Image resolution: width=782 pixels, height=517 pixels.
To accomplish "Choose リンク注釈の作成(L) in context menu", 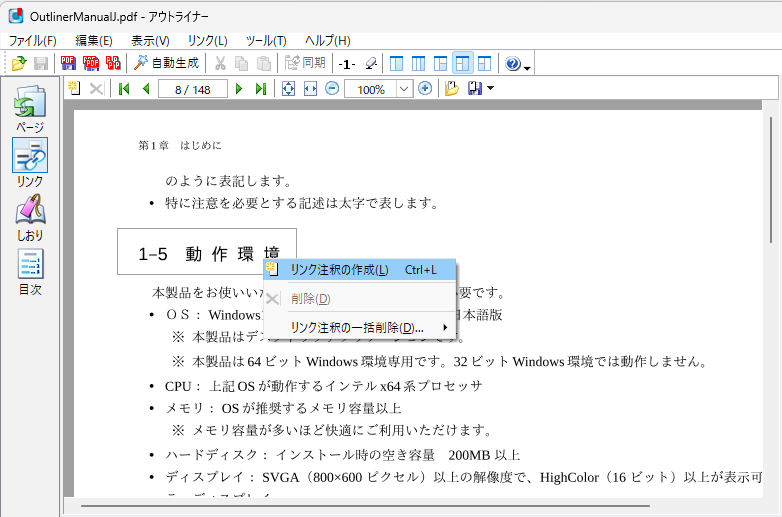I will coord(360,270).
